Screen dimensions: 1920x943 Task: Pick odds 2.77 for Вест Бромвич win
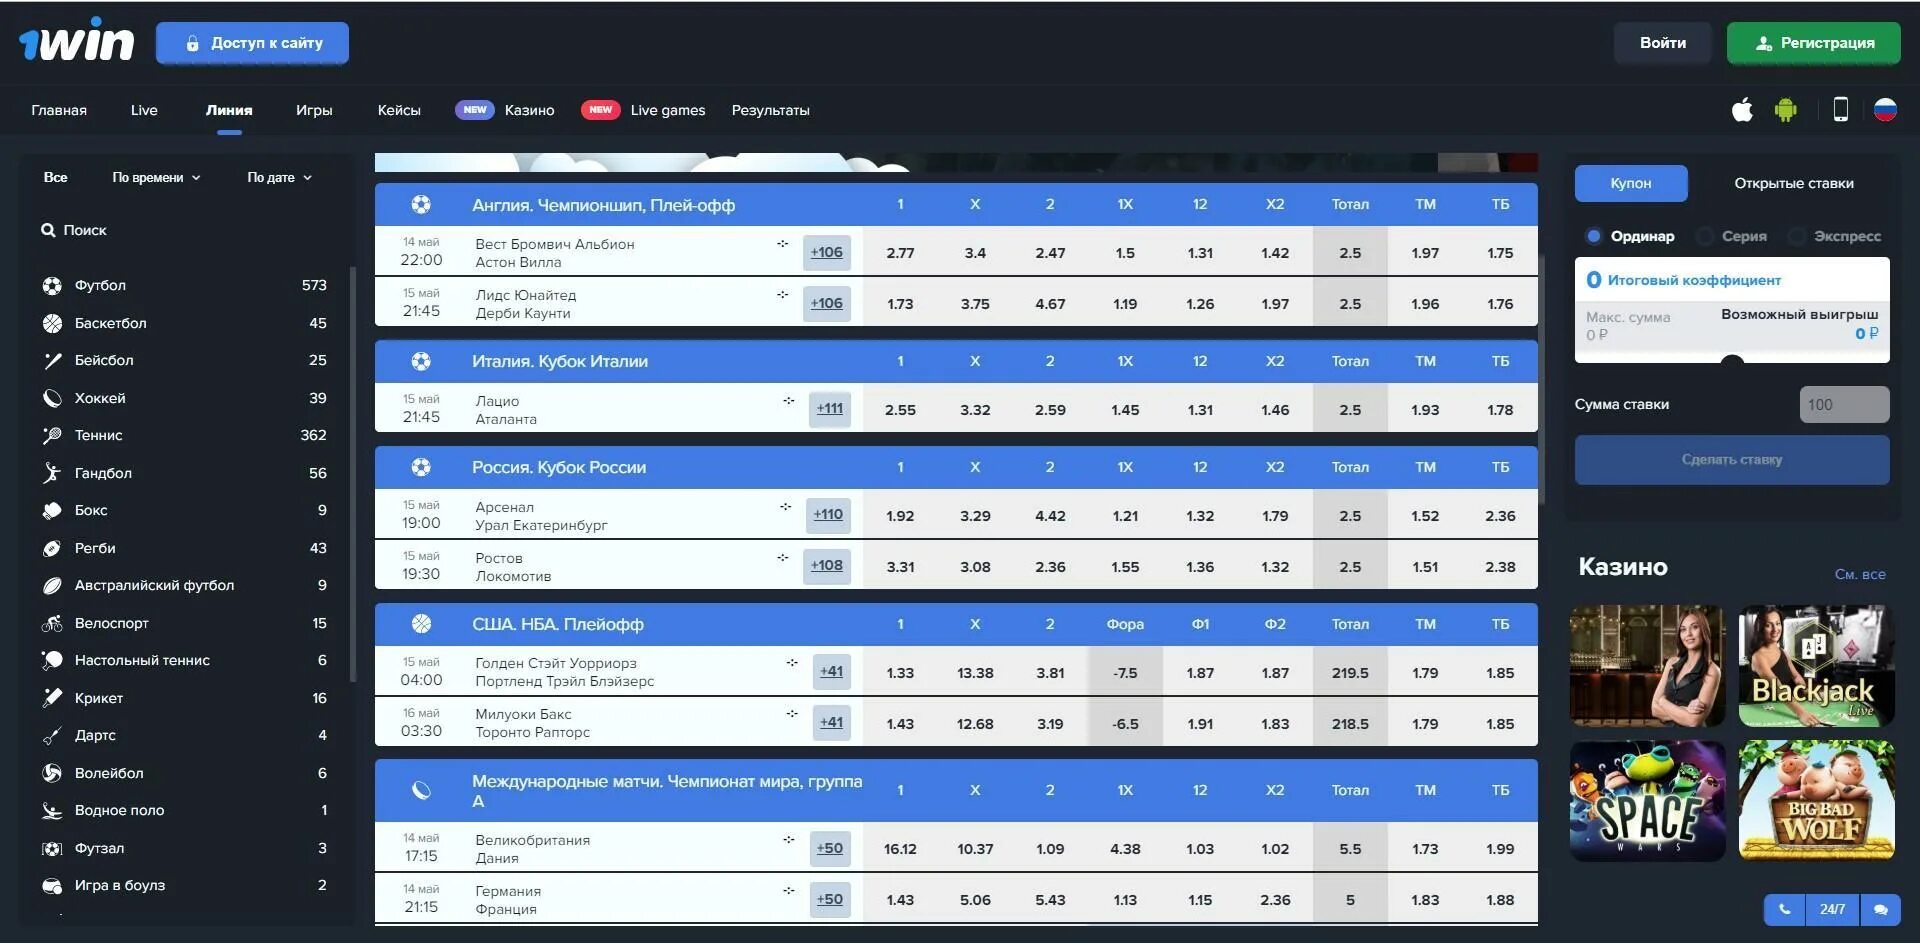[x=900, y=253]
